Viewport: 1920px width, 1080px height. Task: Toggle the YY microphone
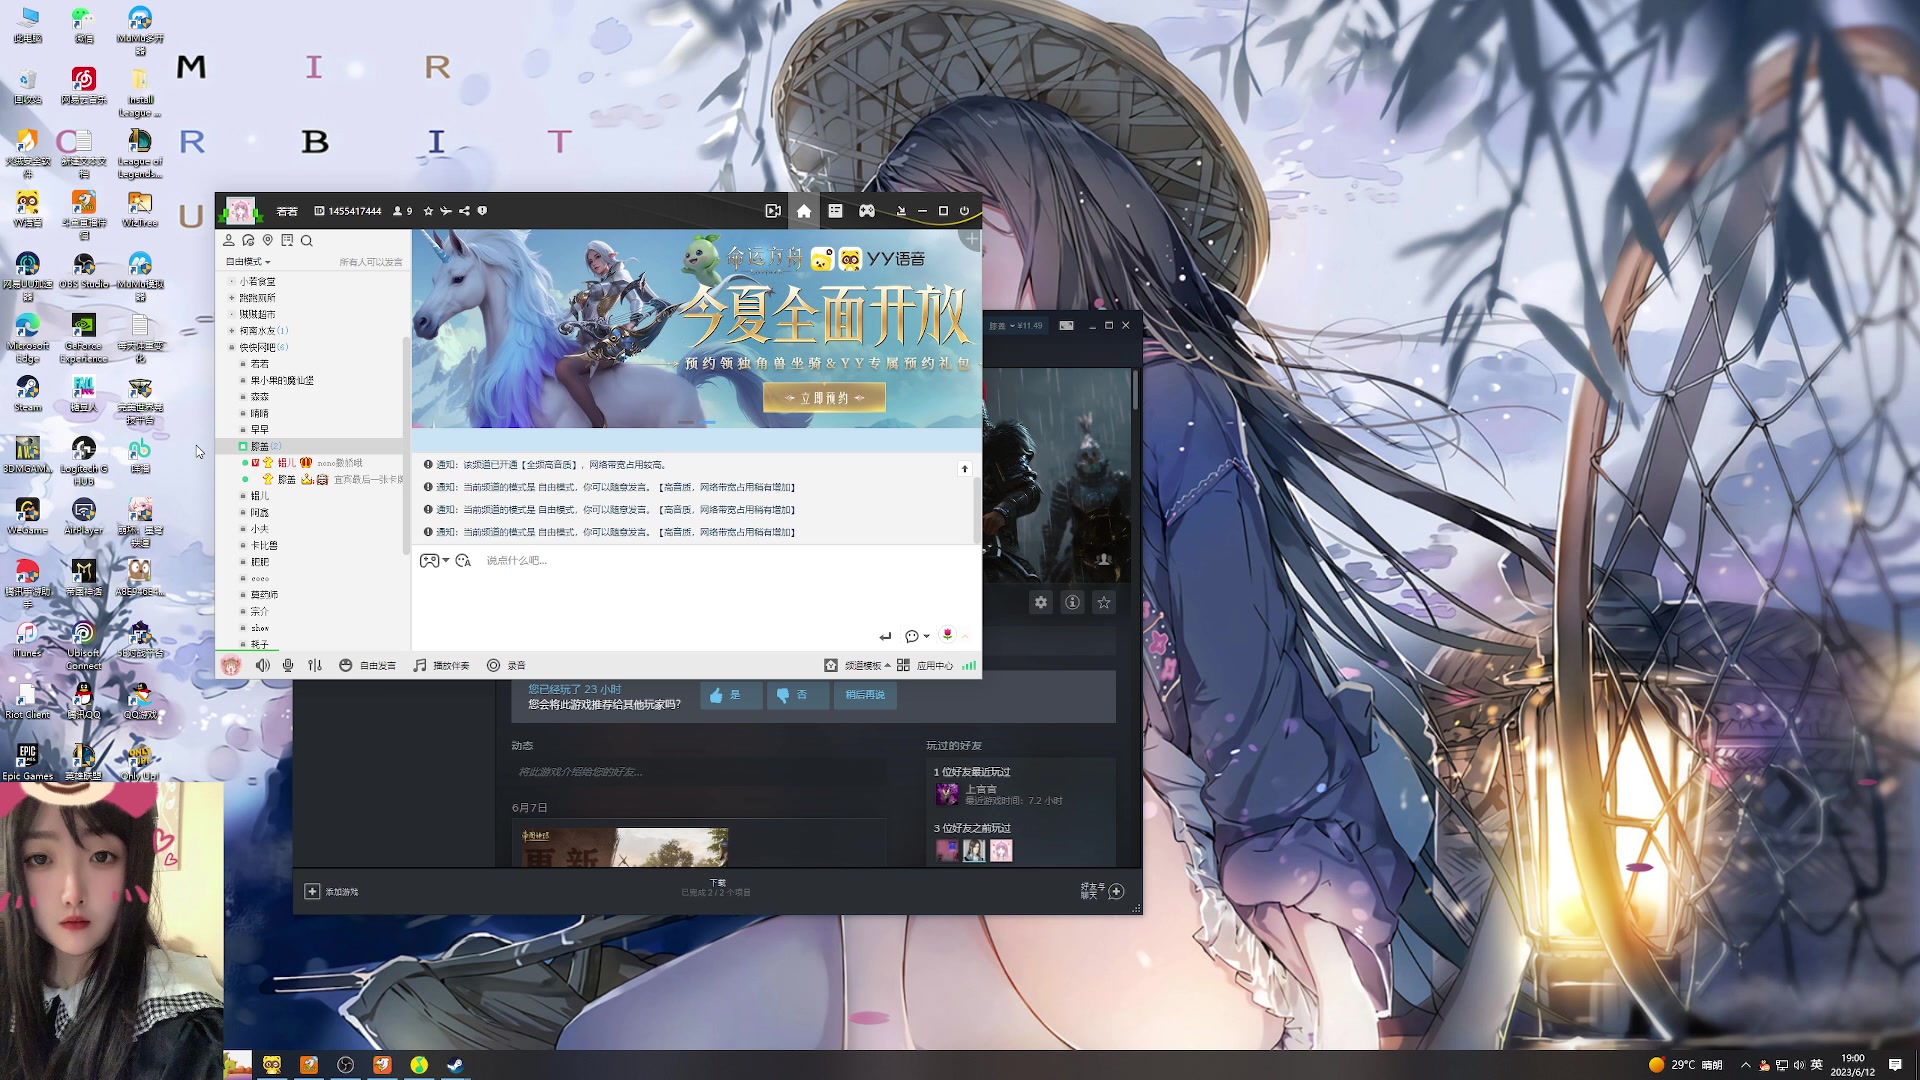(x=288, y=665)
